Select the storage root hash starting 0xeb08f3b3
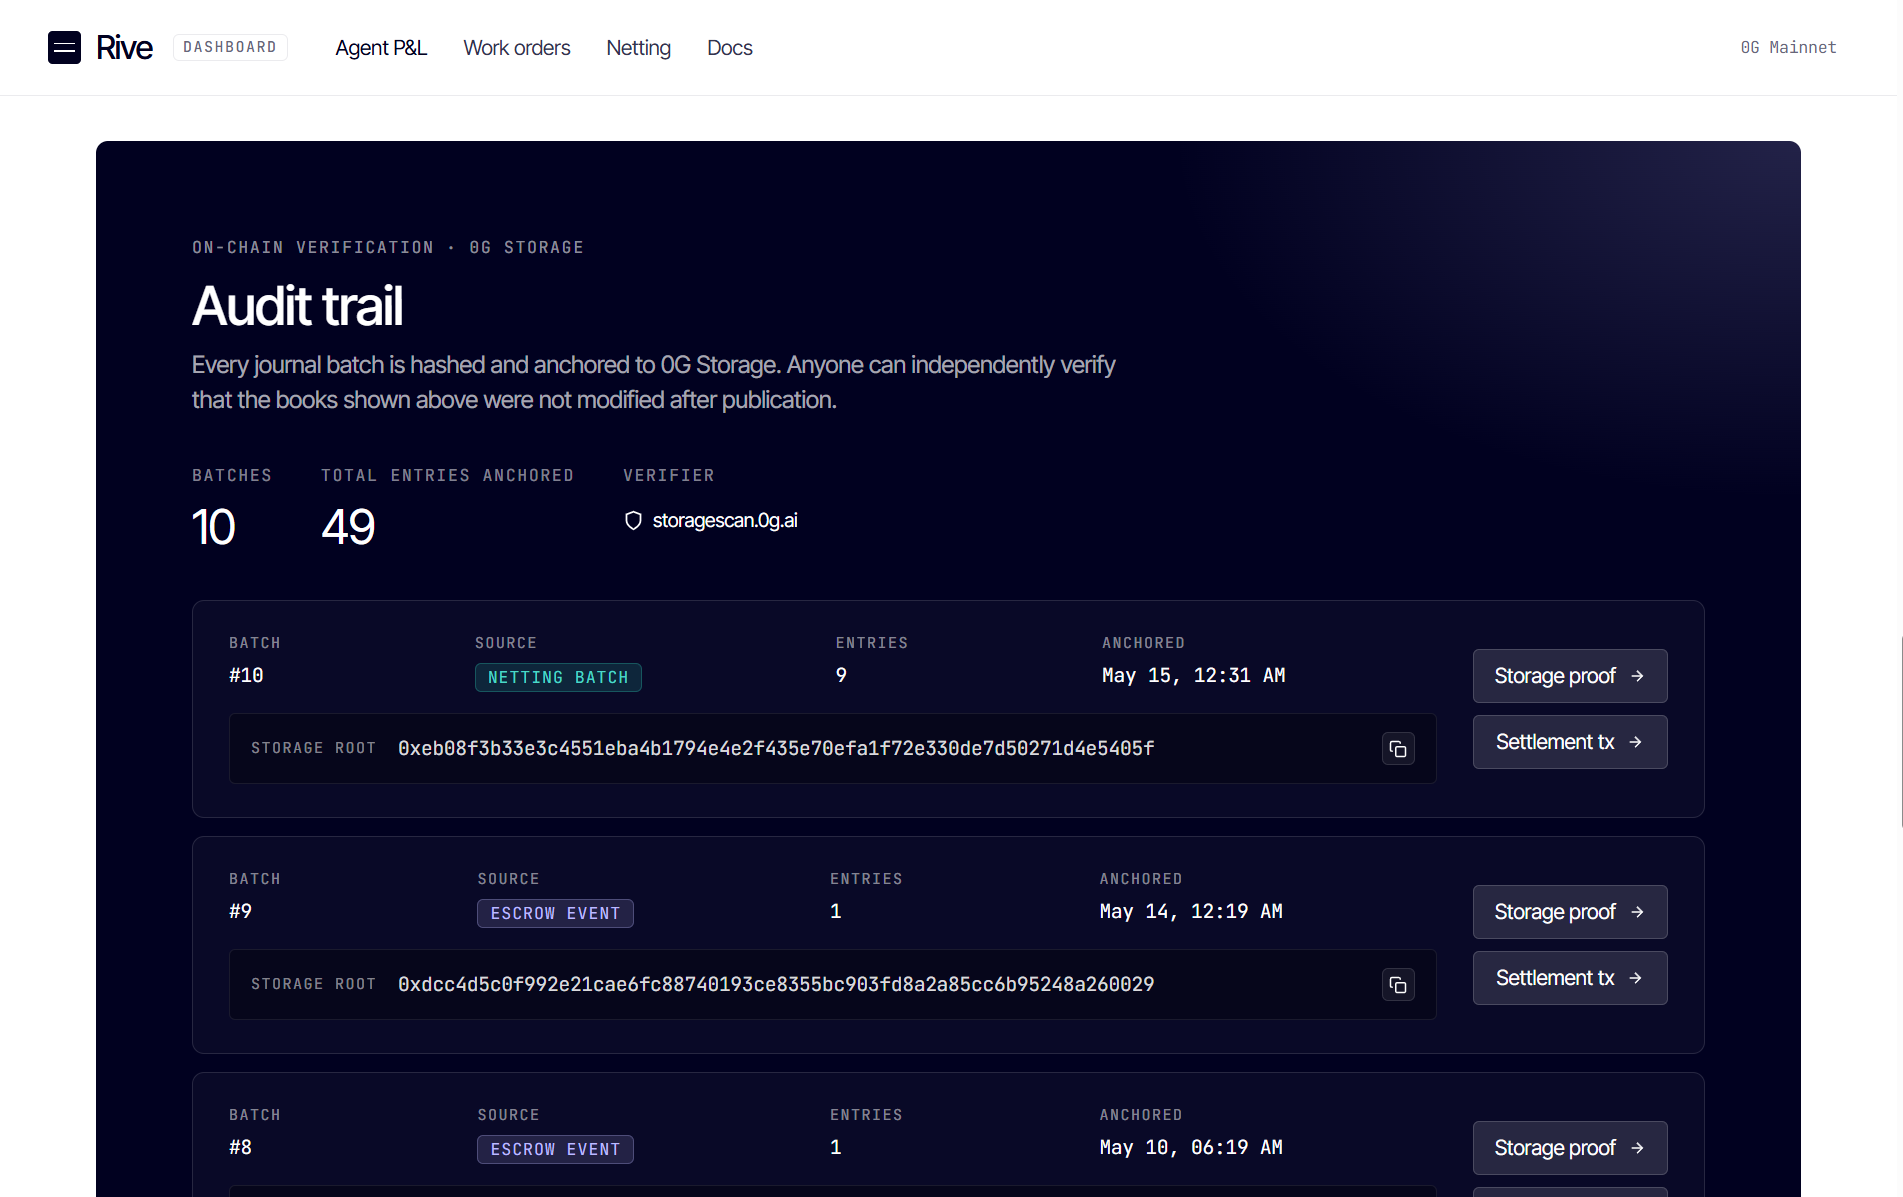This screenshot has width=1903, height=1197. (776, 748)
